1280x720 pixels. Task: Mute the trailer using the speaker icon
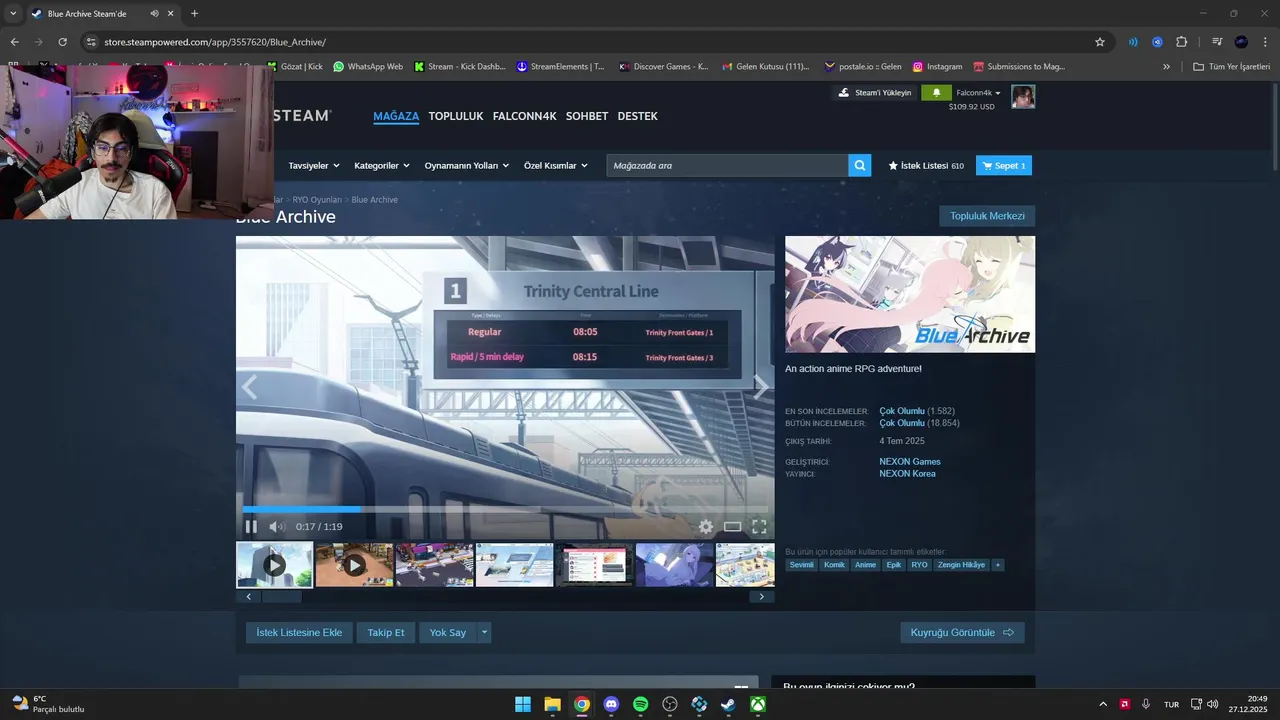tap(277, 527)
